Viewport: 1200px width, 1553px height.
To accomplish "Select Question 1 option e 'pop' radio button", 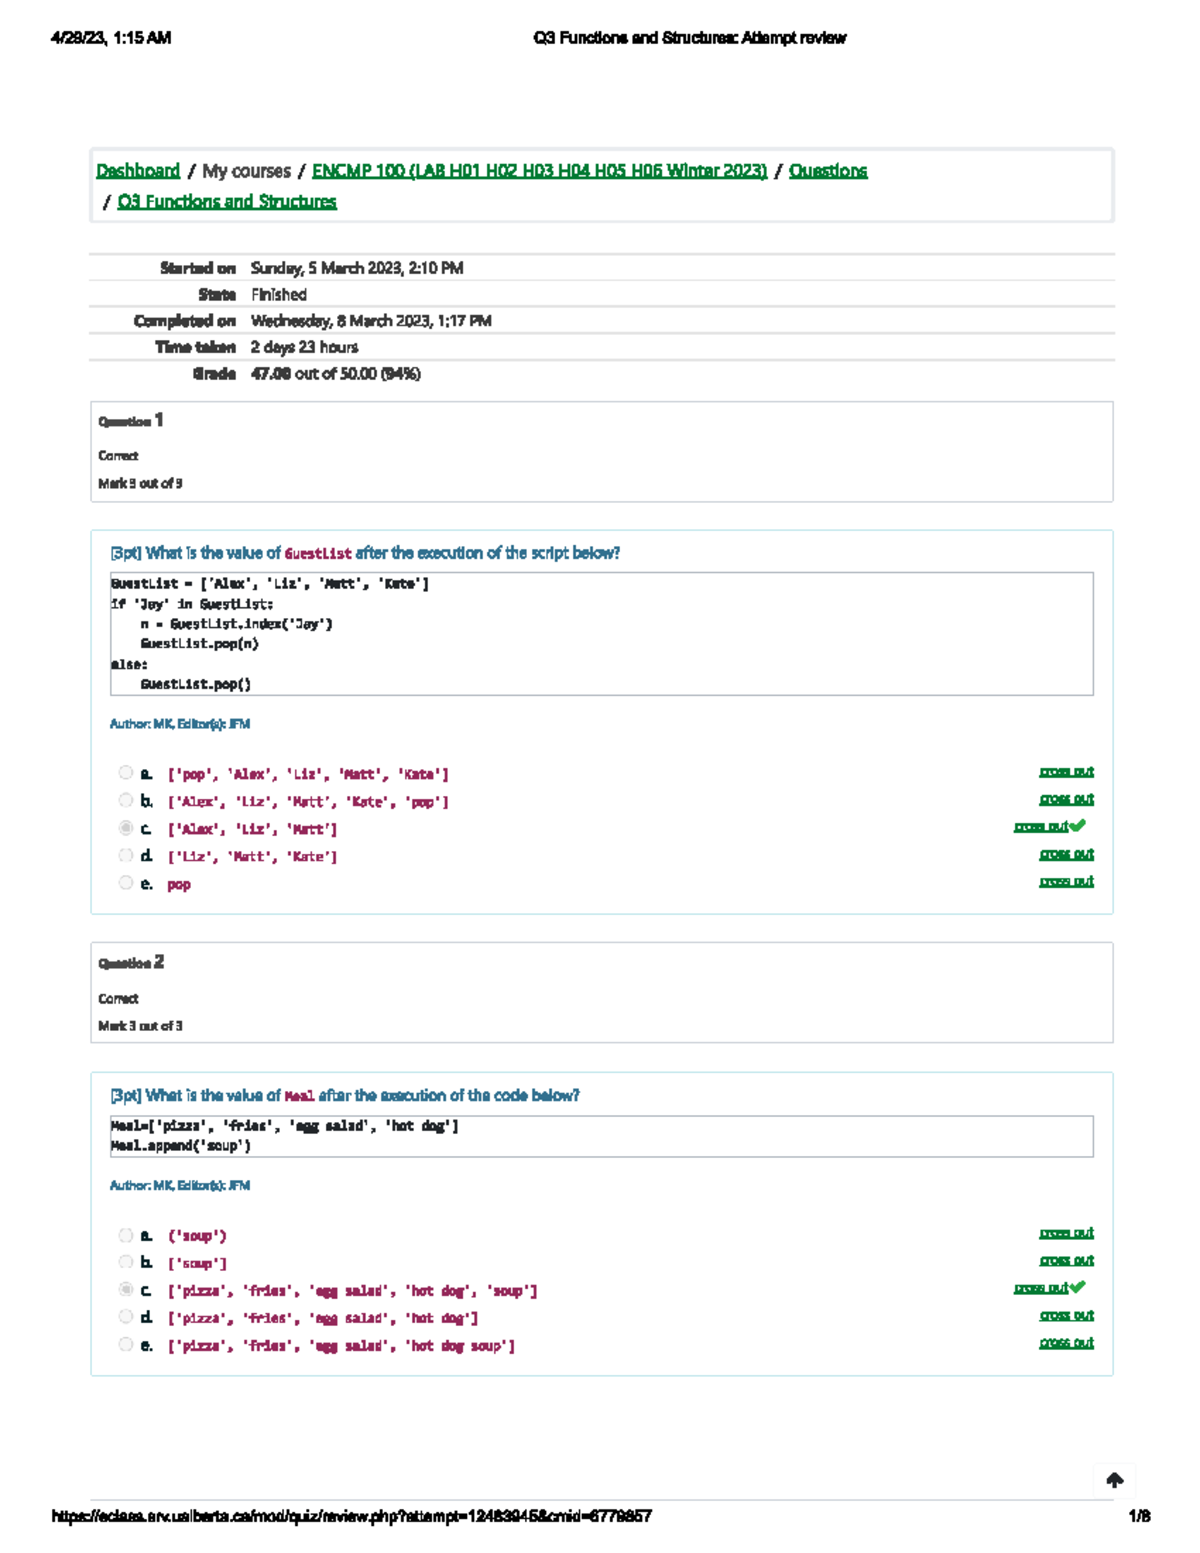I will pos(125,882).
